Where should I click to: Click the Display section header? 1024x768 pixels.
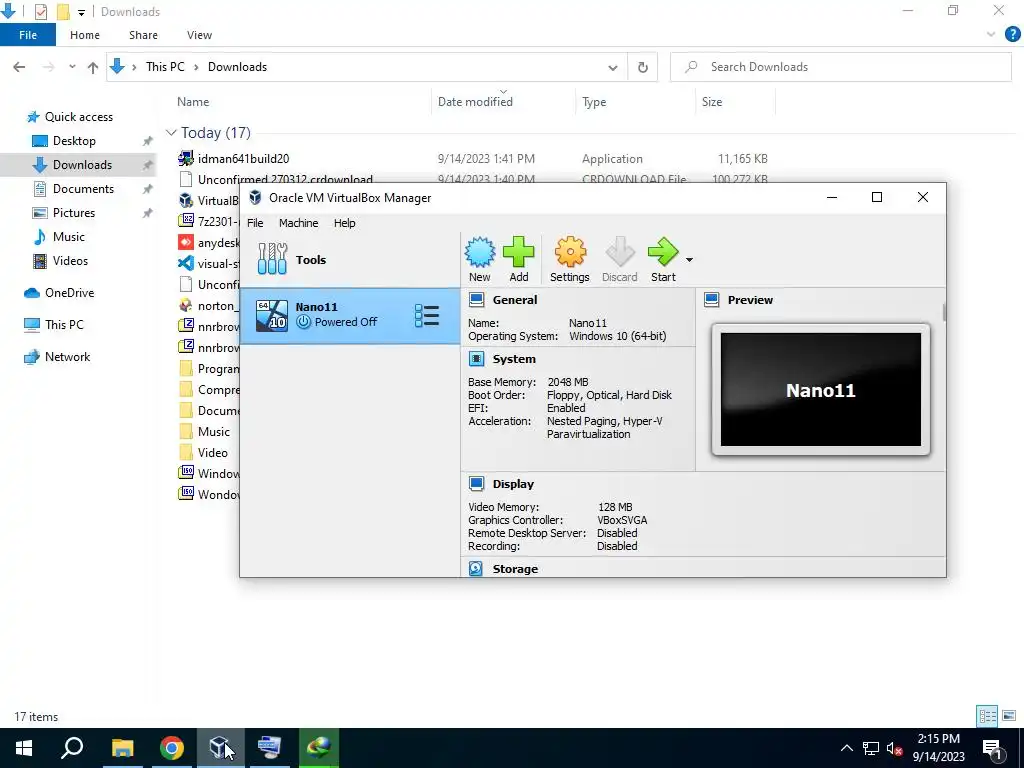513,484
